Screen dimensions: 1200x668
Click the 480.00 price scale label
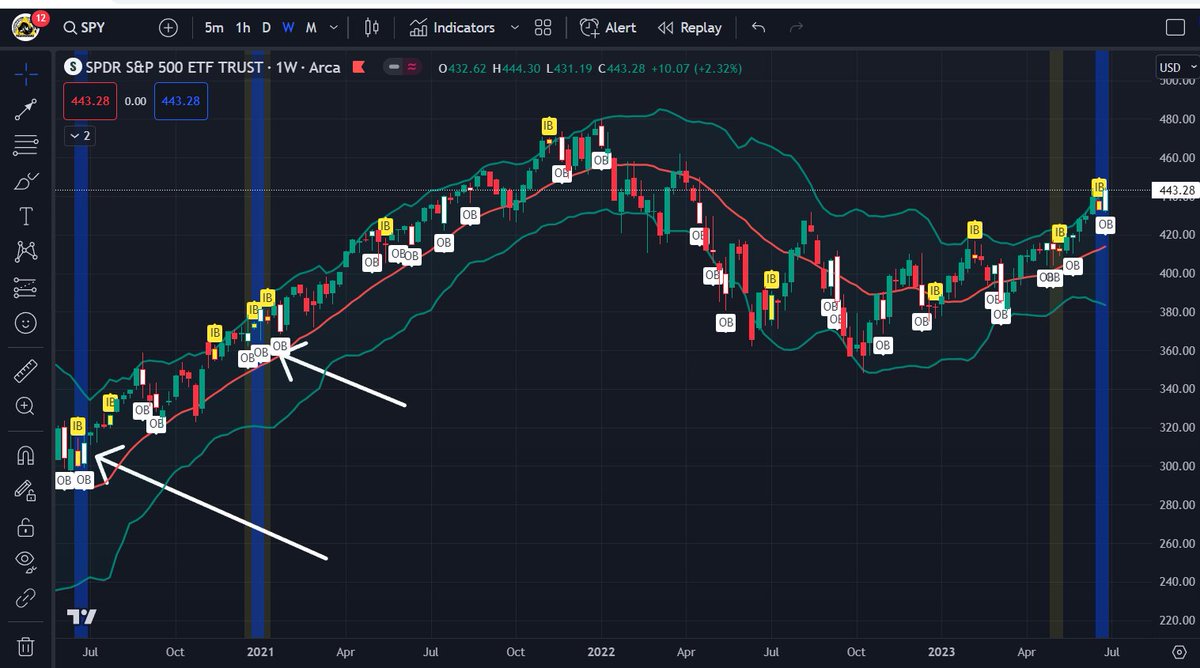(x=1177, y=118)
